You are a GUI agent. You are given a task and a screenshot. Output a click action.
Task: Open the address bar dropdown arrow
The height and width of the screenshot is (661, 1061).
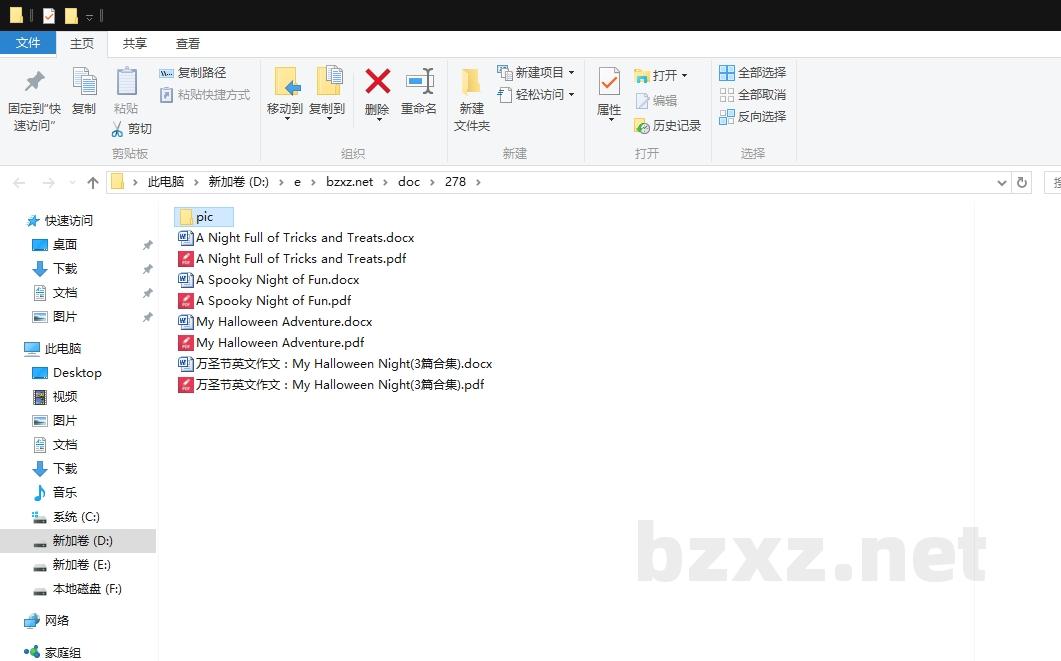1002,181
